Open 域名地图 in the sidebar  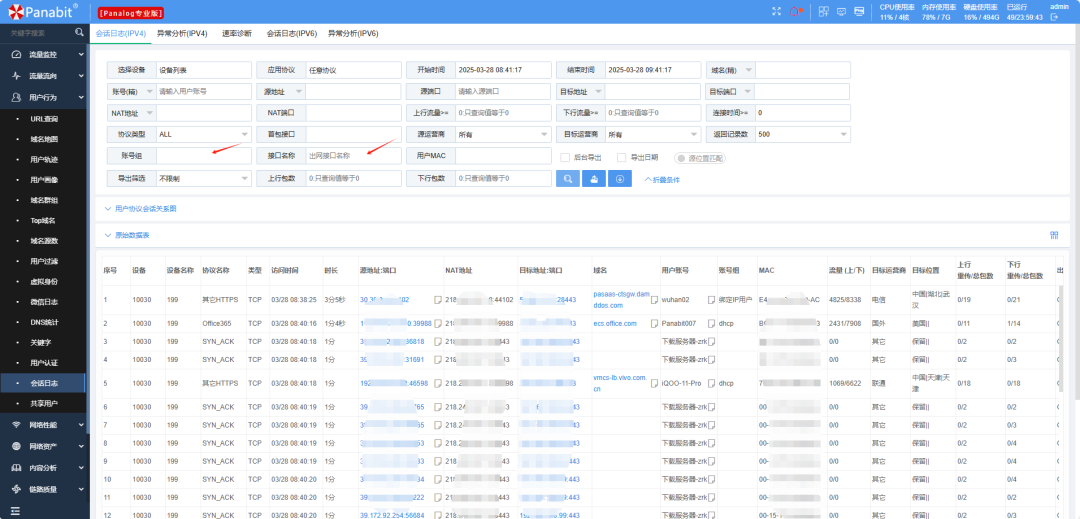point(44,139)
